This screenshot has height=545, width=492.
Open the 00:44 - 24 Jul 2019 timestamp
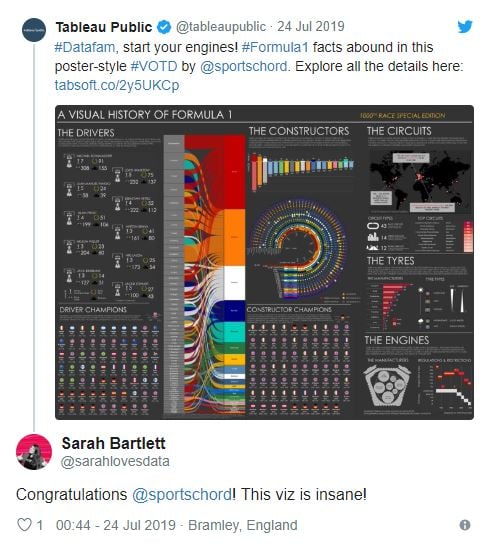[116, 525]
